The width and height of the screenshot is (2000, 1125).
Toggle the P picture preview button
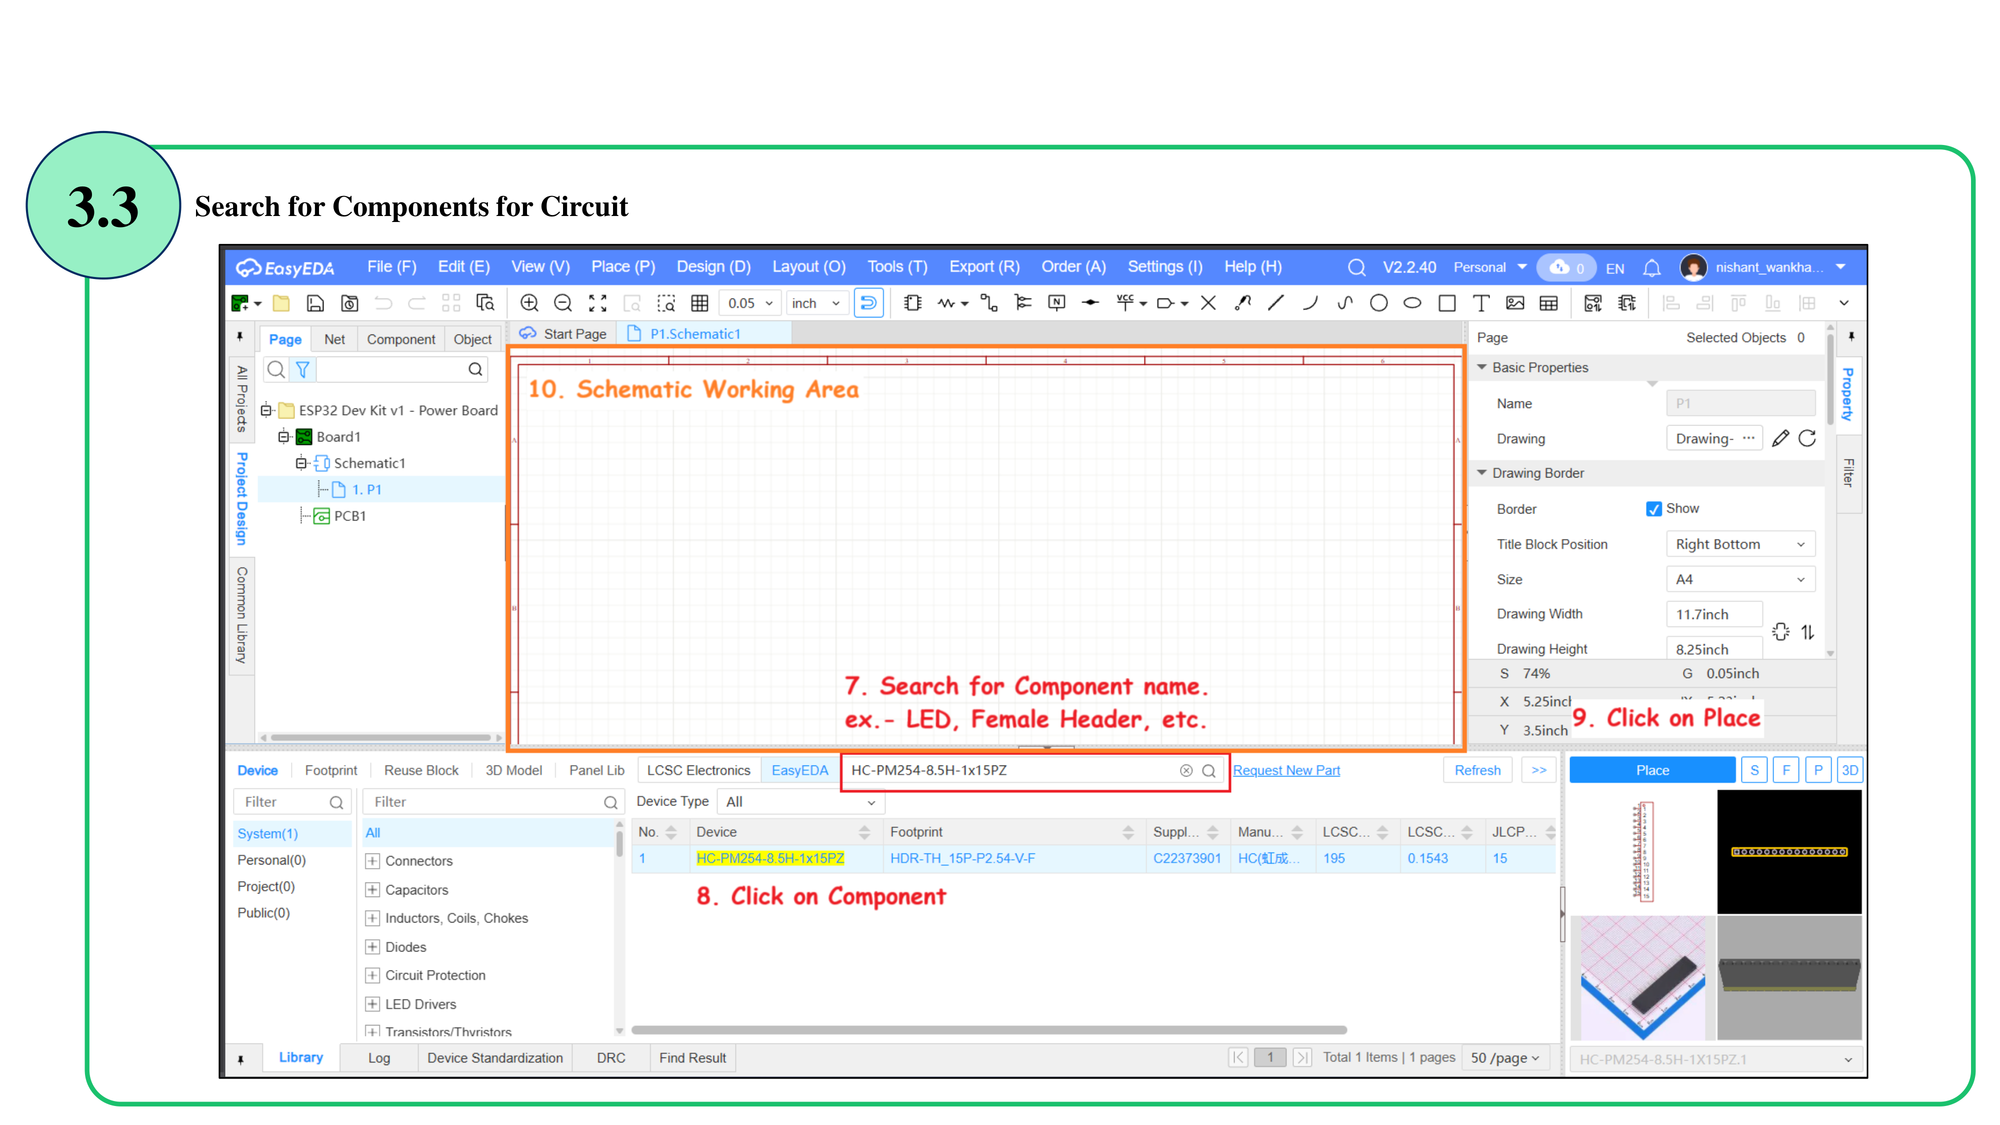coord(1818,770)
